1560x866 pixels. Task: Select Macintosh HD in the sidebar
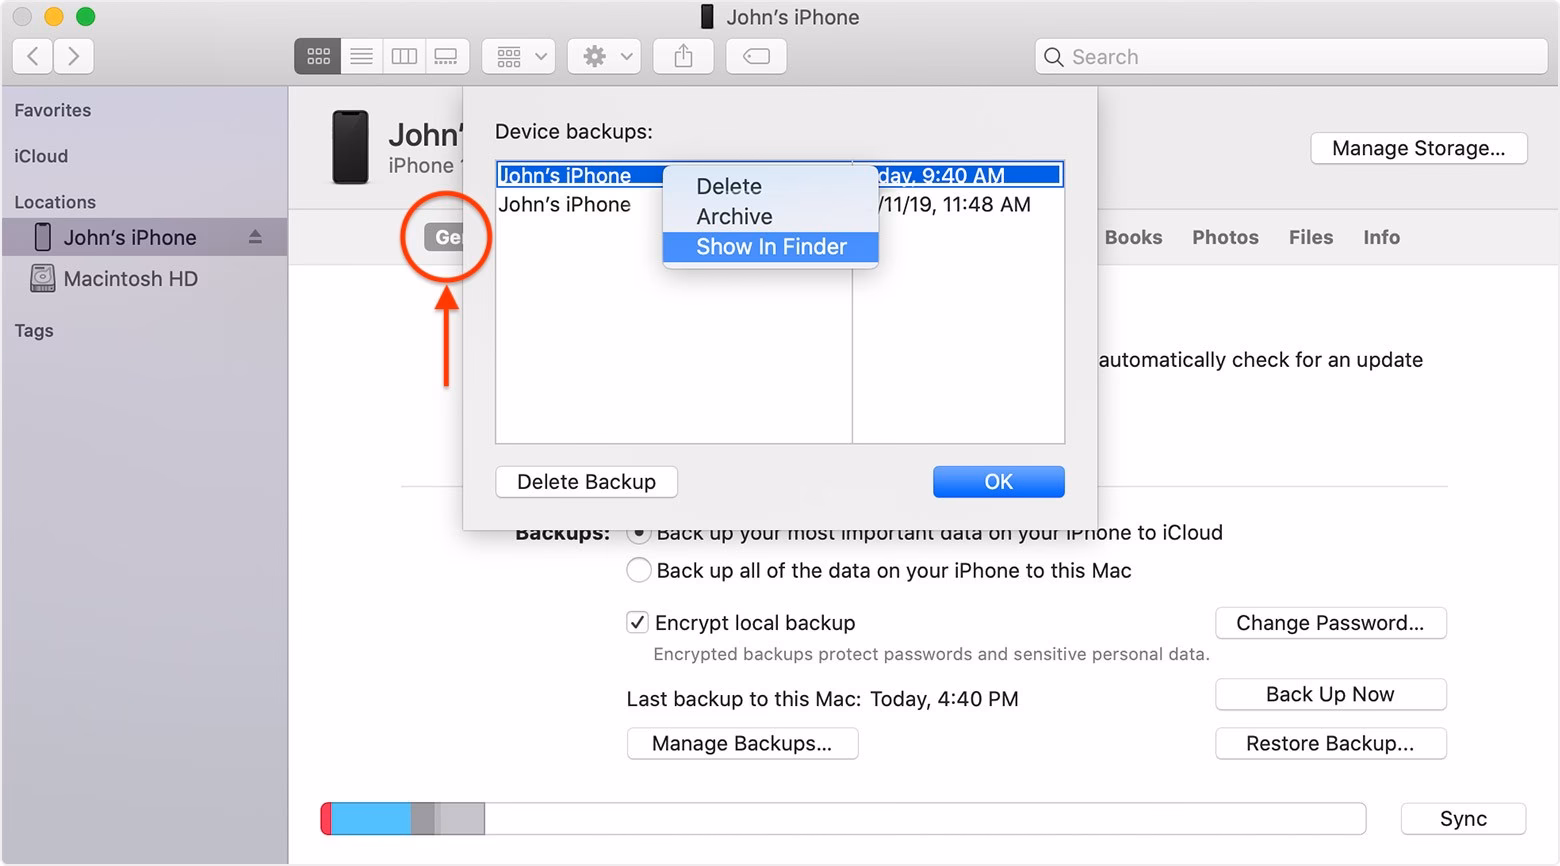pyautogui.click(x=132, y=278)
